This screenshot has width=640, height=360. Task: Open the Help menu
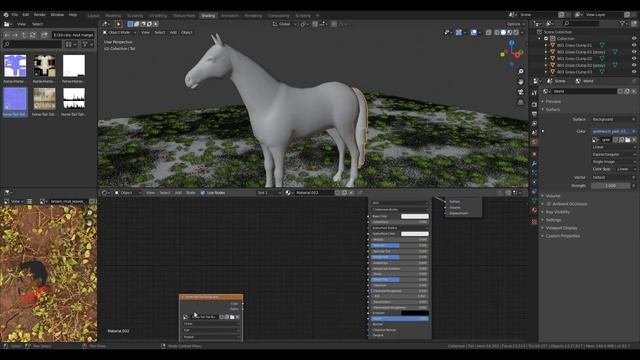[x=73, y=15]
